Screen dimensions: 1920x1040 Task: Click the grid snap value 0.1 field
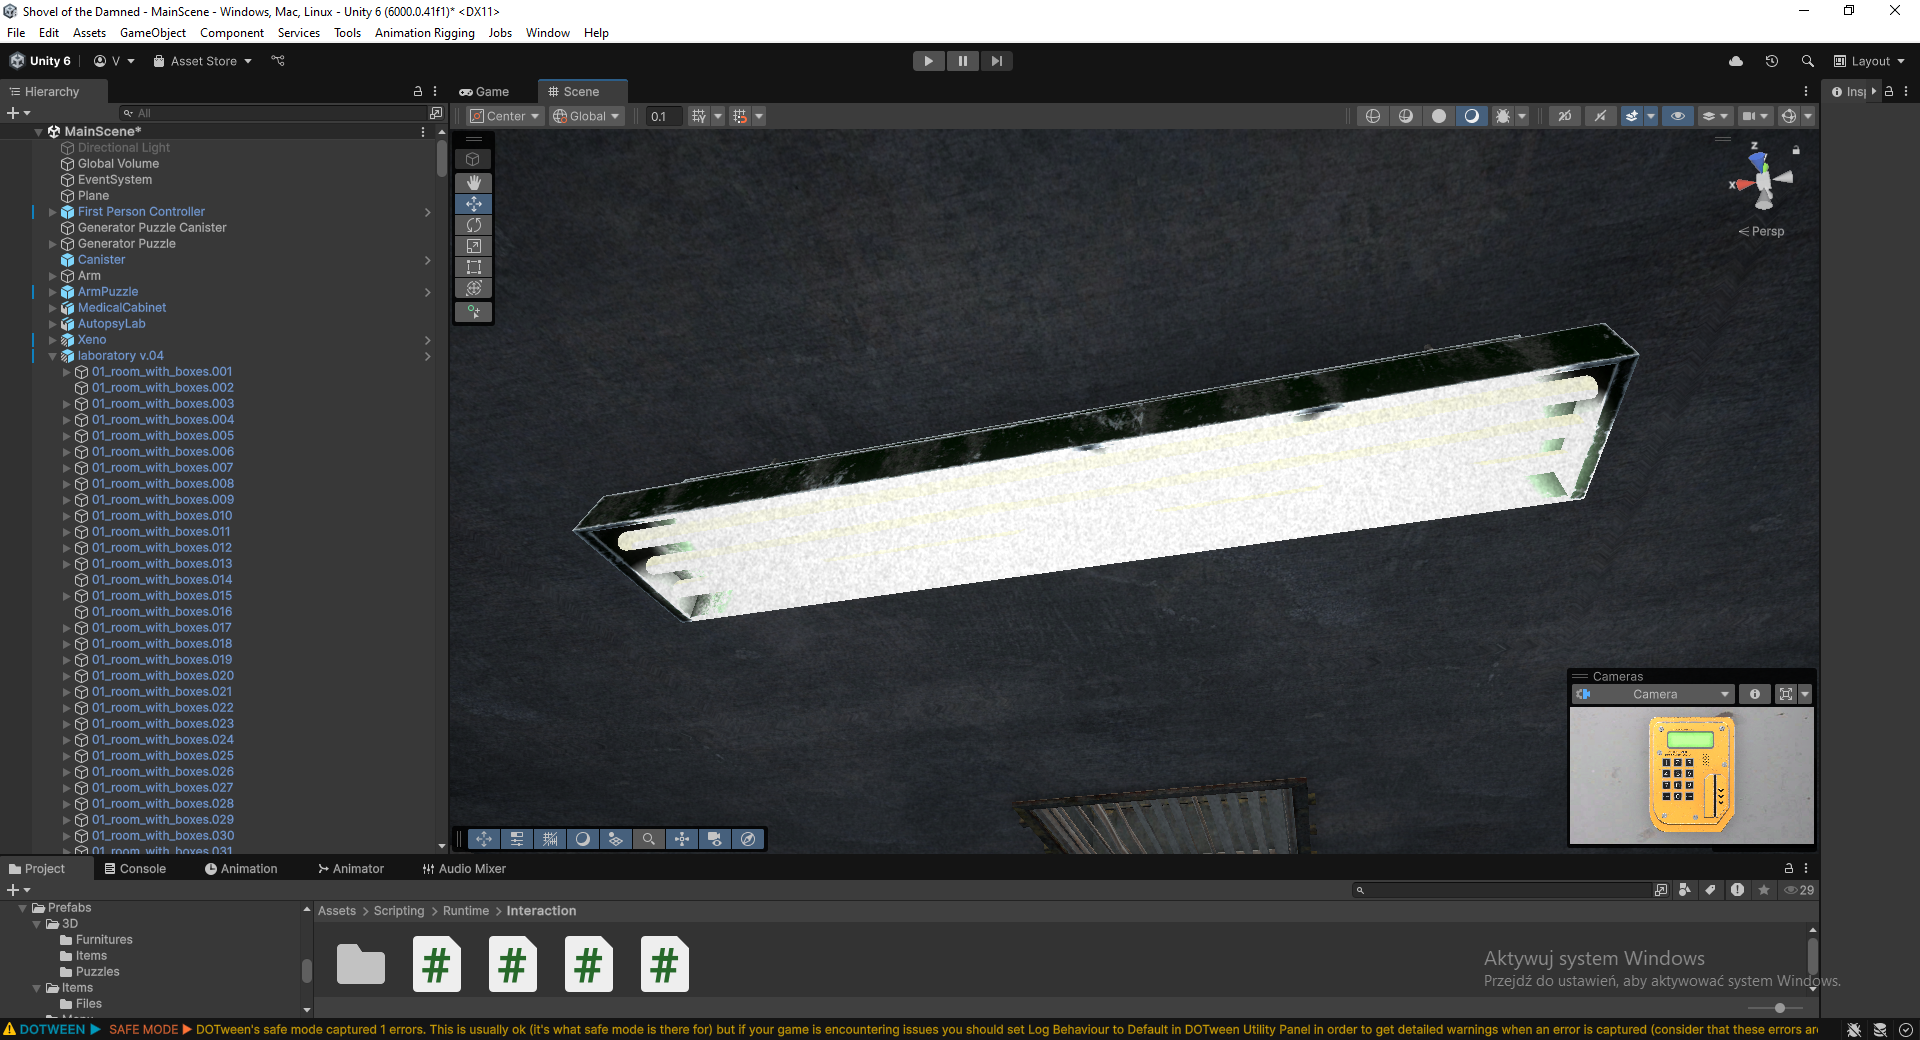(x=664, y=116)
